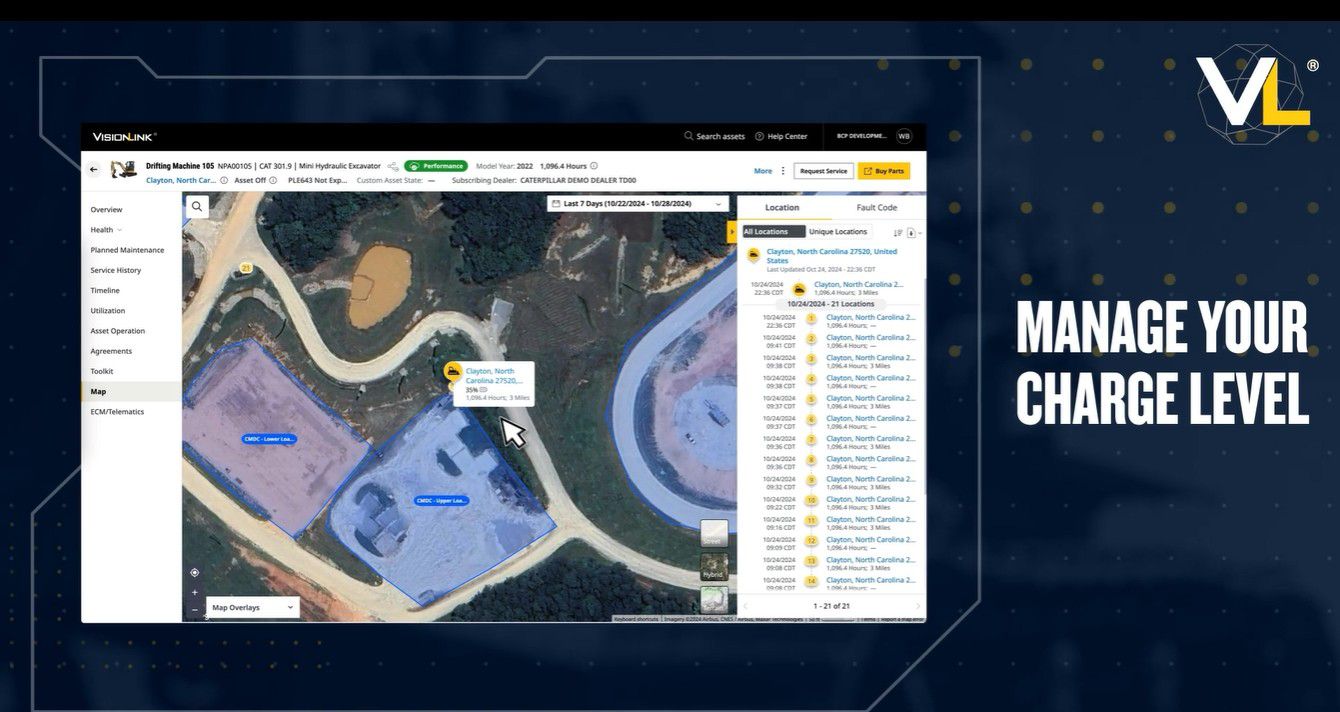The image size is (1340, 712).
Task: Recenter map with the locate target icon
Action: click(195, 573)
